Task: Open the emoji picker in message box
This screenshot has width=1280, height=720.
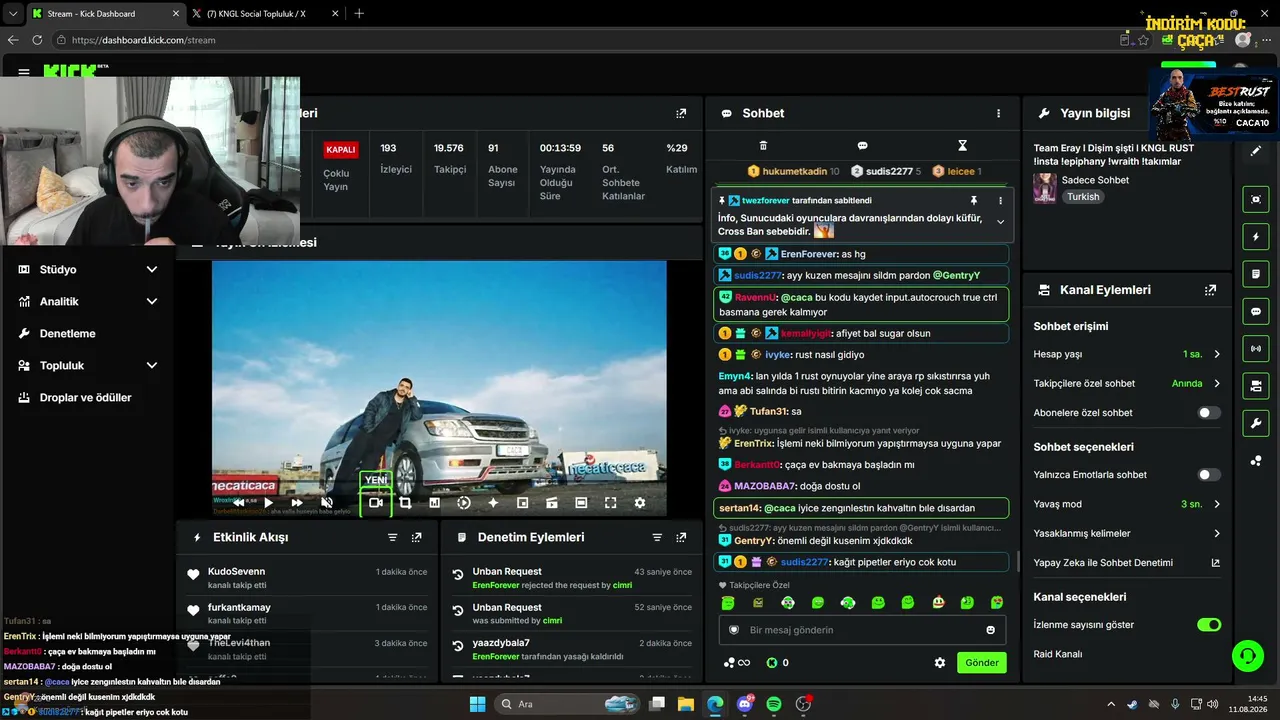Action: tap(991, 630)
